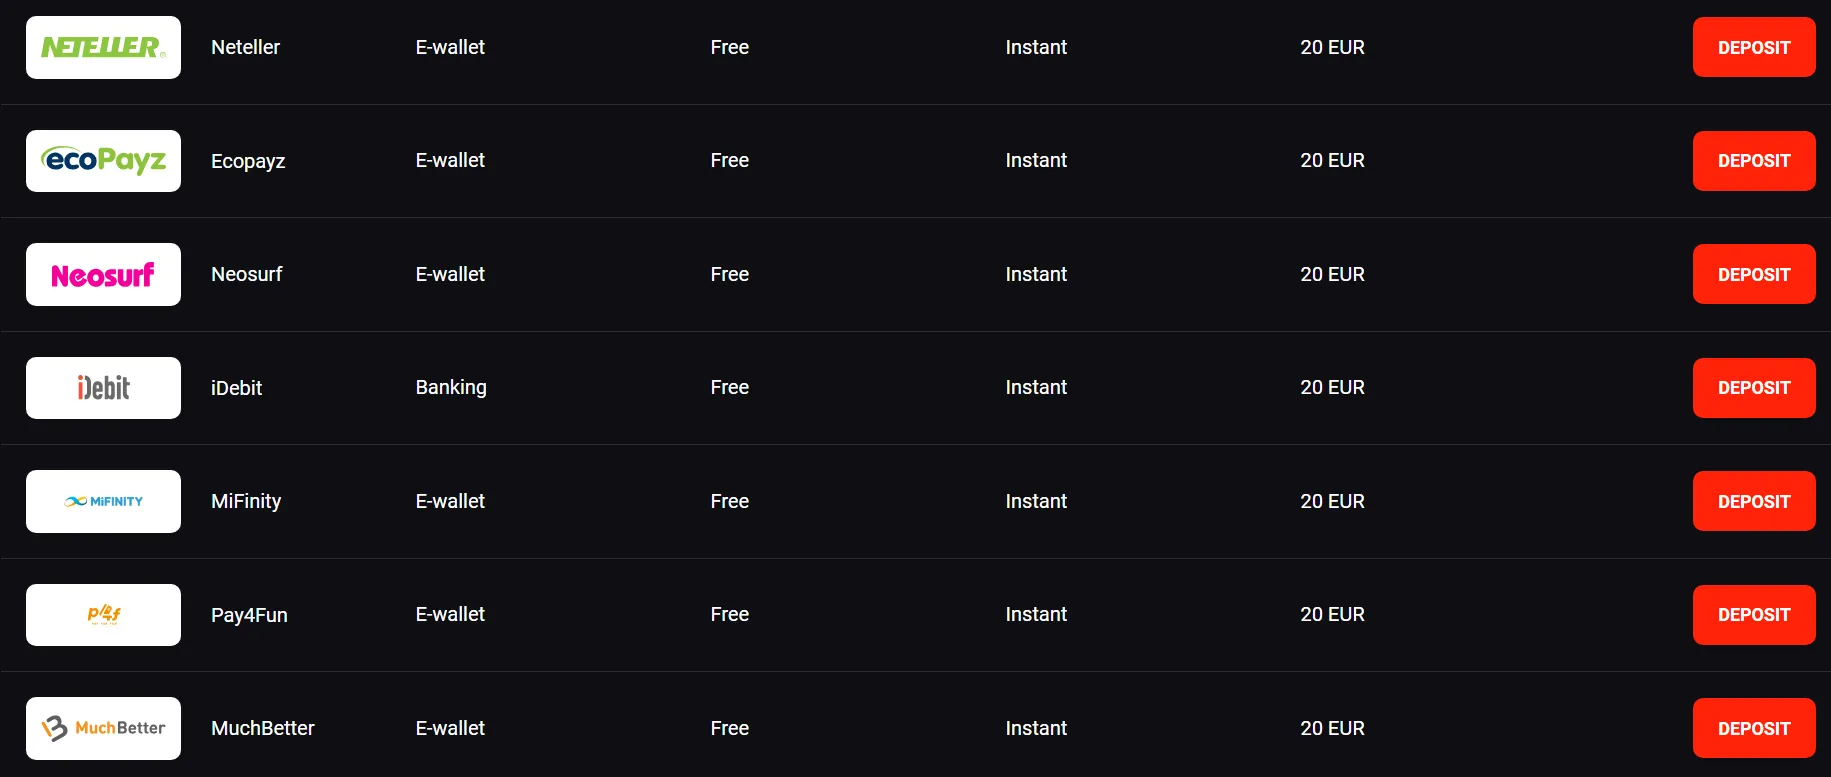The height and width of the screenshot is (777, 1831).
Task: Click the Pay4Fun payment method name
Action: pyautogui.click(x=249, y=615)
